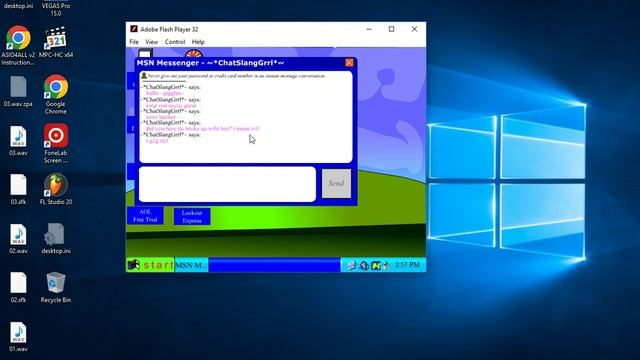Click the Adobe Flash Player title bar icon
This screenshot has width=640, height=360.
133,29
